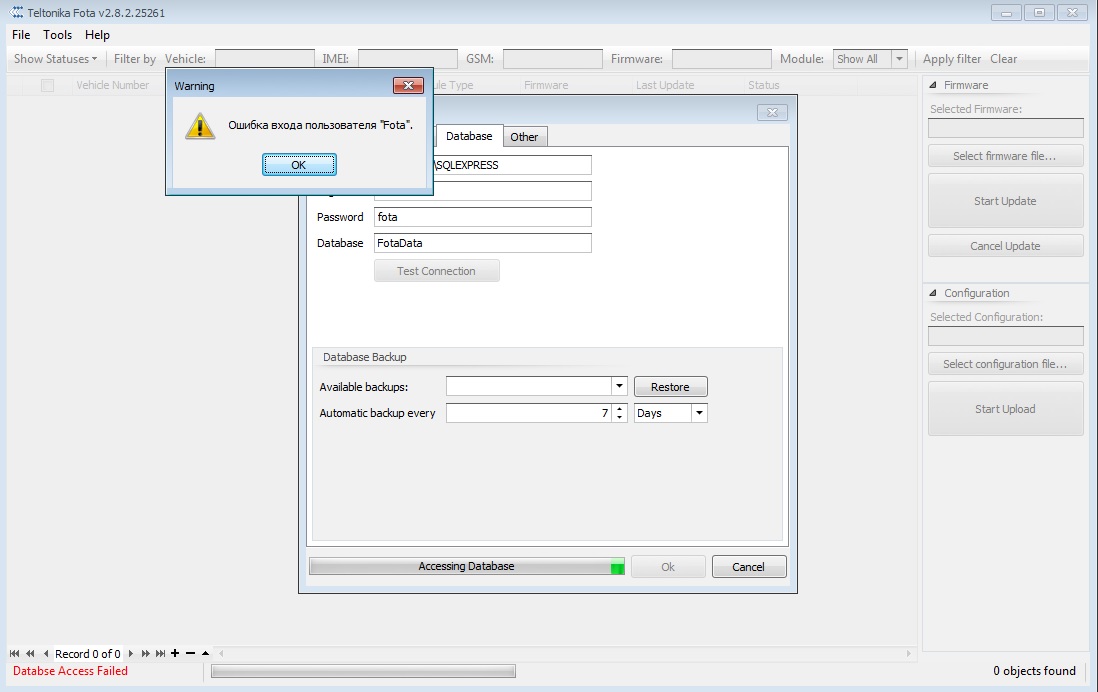The image size is (1098, 692).
Task: Delete record with minus icon
Action: tap(190, 654)
